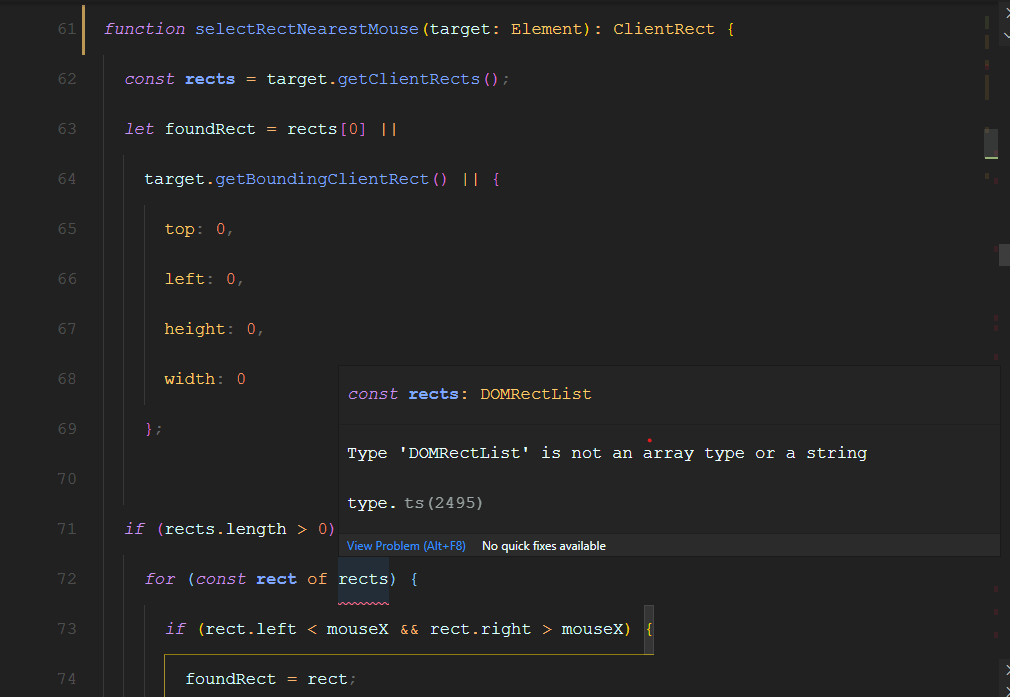Click 'foundRect = rect' assignment on line 74
The height and width of the screenshot is (697, 1010).
(x=266, y=679)
